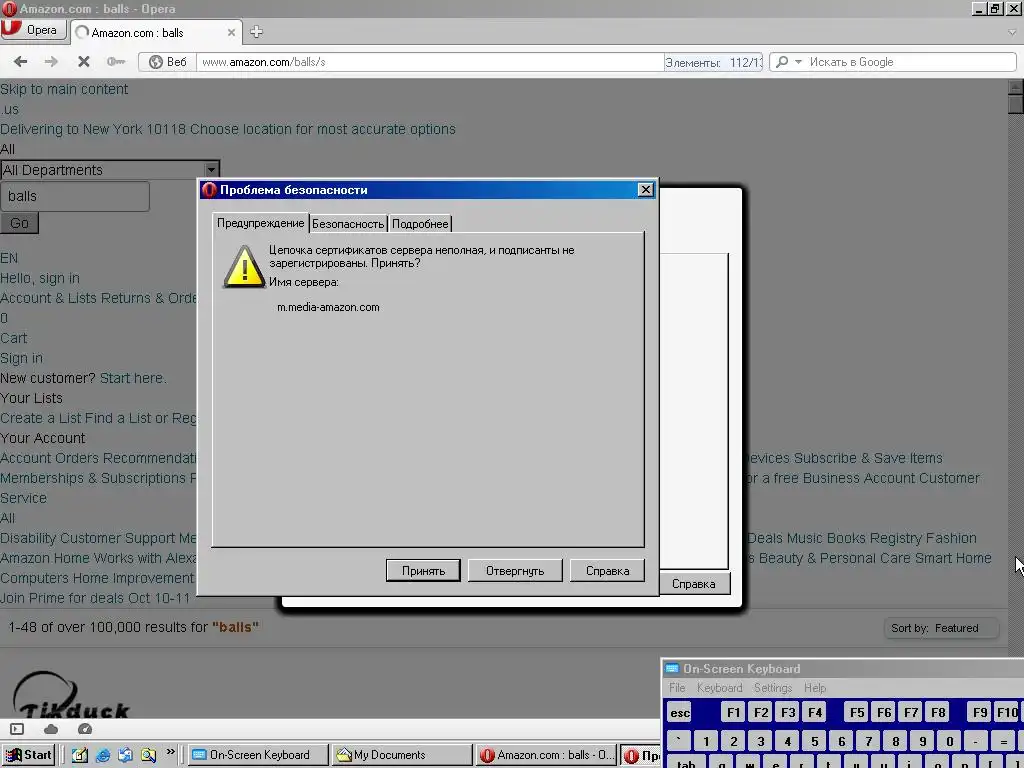Open the search engine dropdown arrow
The height and width of the screenshot is (768, 1024).
click(x=798, y=61)
